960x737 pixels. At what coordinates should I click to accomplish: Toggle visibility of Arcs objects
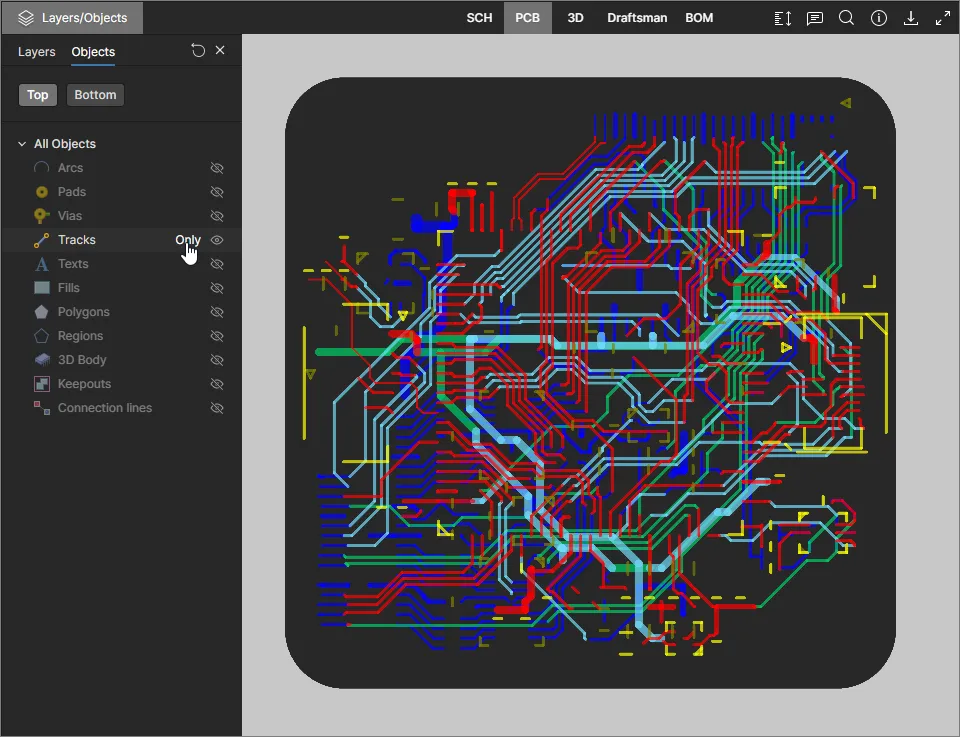(x=217, y=168)
